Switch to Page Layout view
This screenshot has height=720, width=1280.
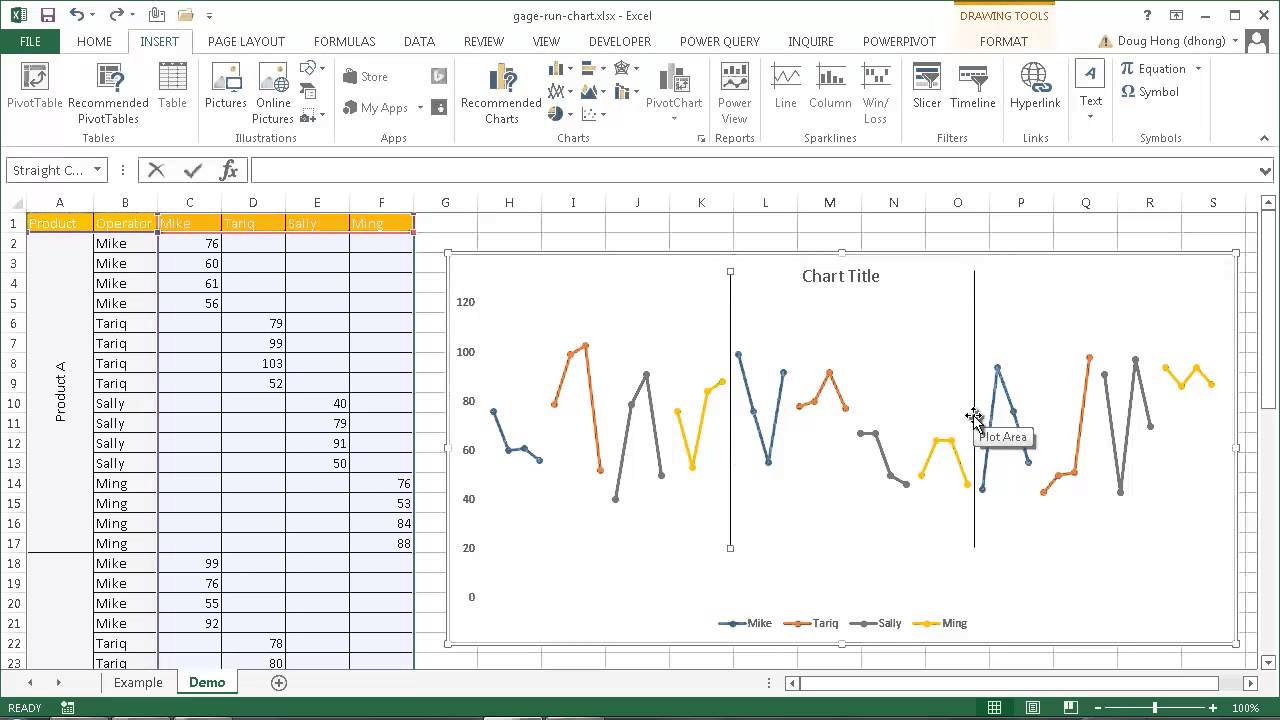pyautogui.click(x=1032, y=708)
